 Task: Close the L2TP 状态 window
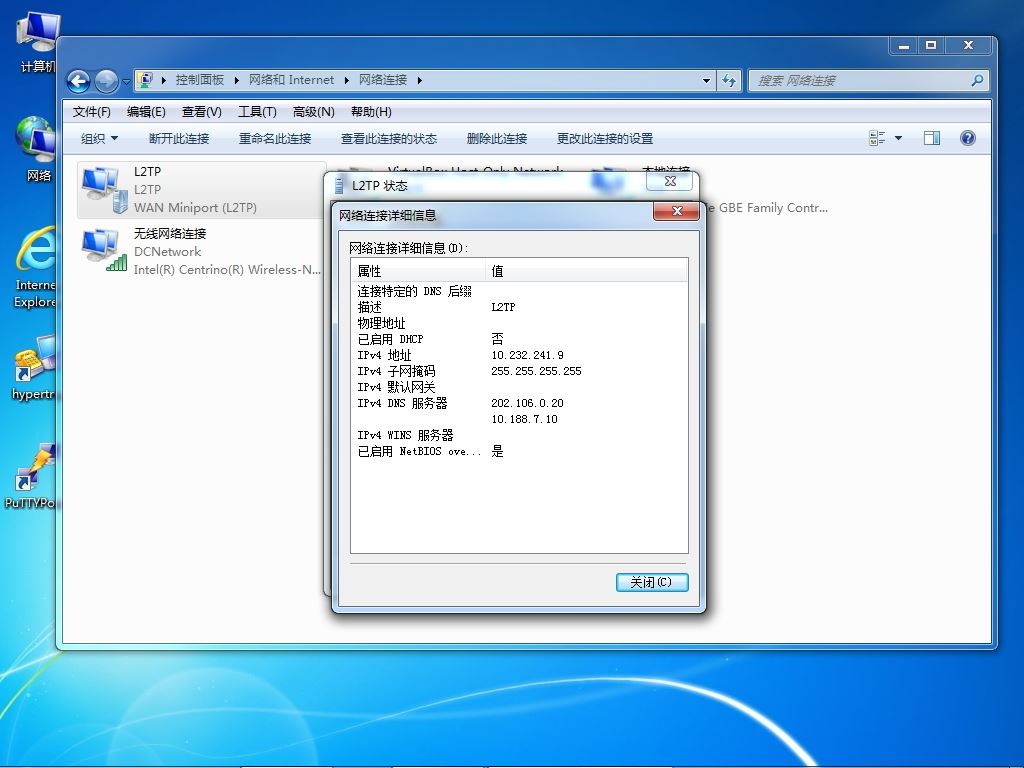point(669,181)
